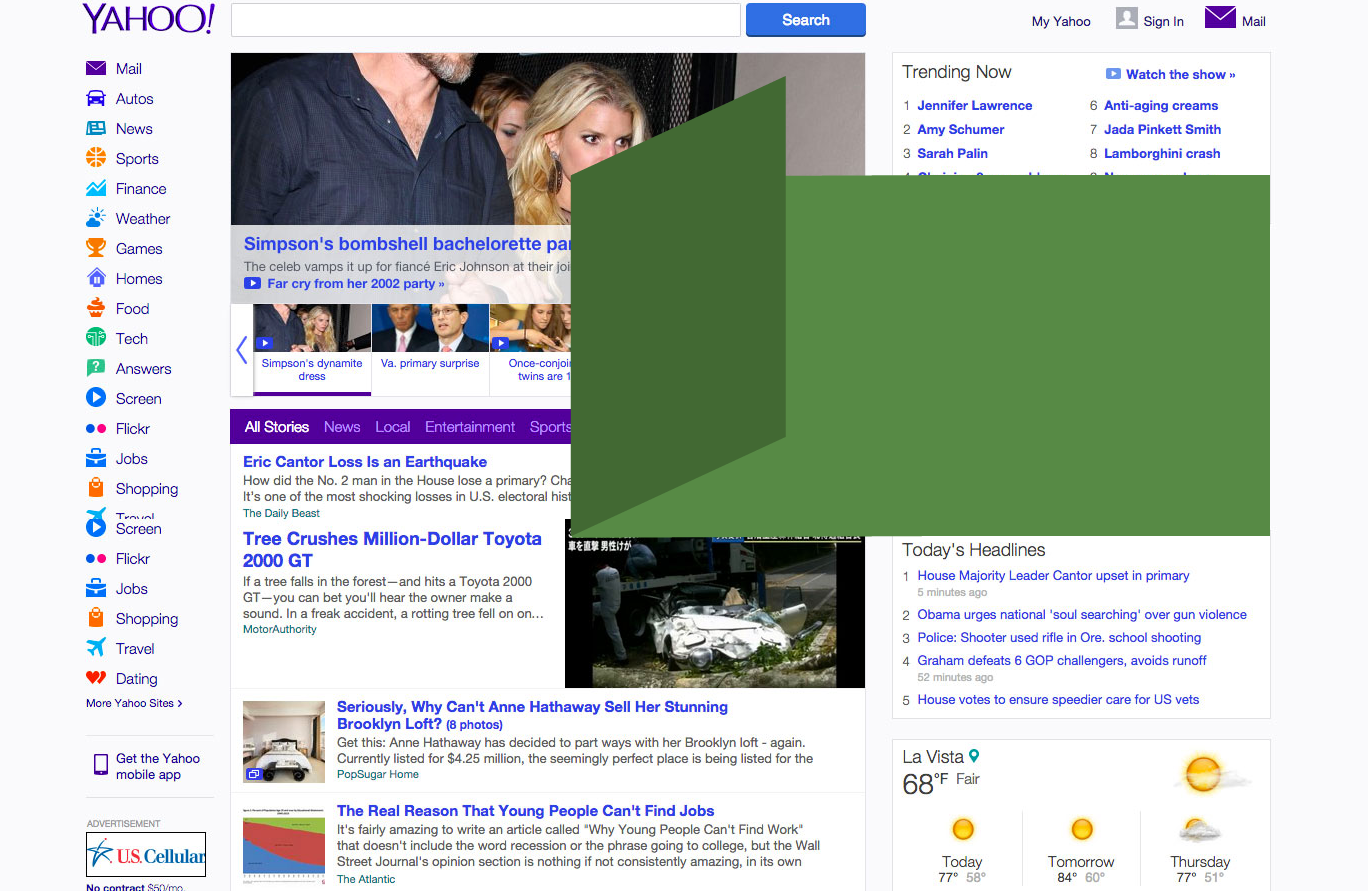
Task: Open Police: Shooter used rifle headline
Action: click(1060, 637)
